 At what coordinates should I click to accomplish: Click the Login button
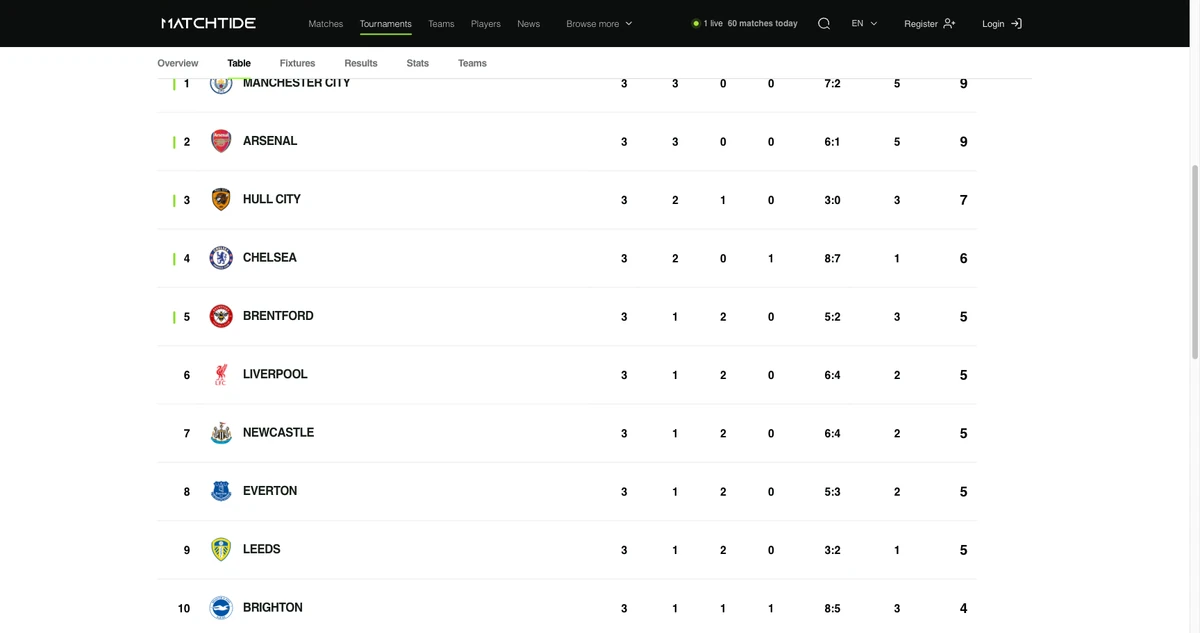point(1002,23)
